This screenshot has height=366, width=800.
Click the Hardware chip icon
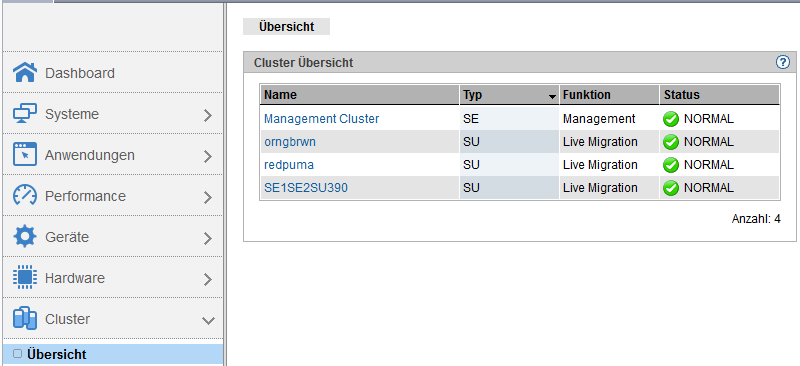(24, 278)
